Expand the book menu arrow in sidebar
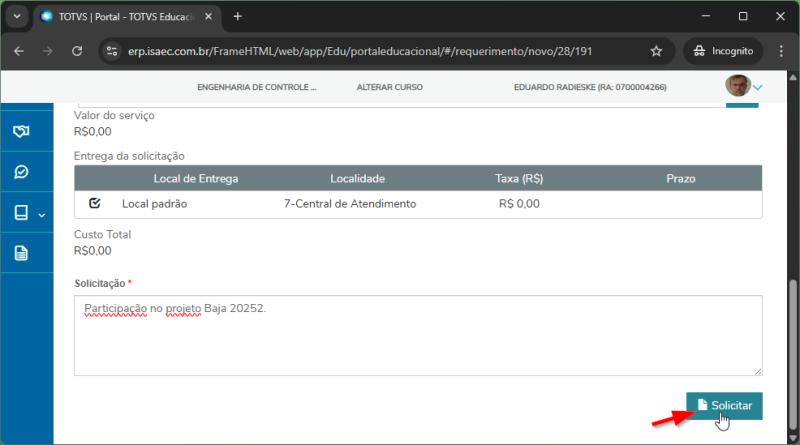The width and height of the screenshot is (800, 445). click(42, 214)
